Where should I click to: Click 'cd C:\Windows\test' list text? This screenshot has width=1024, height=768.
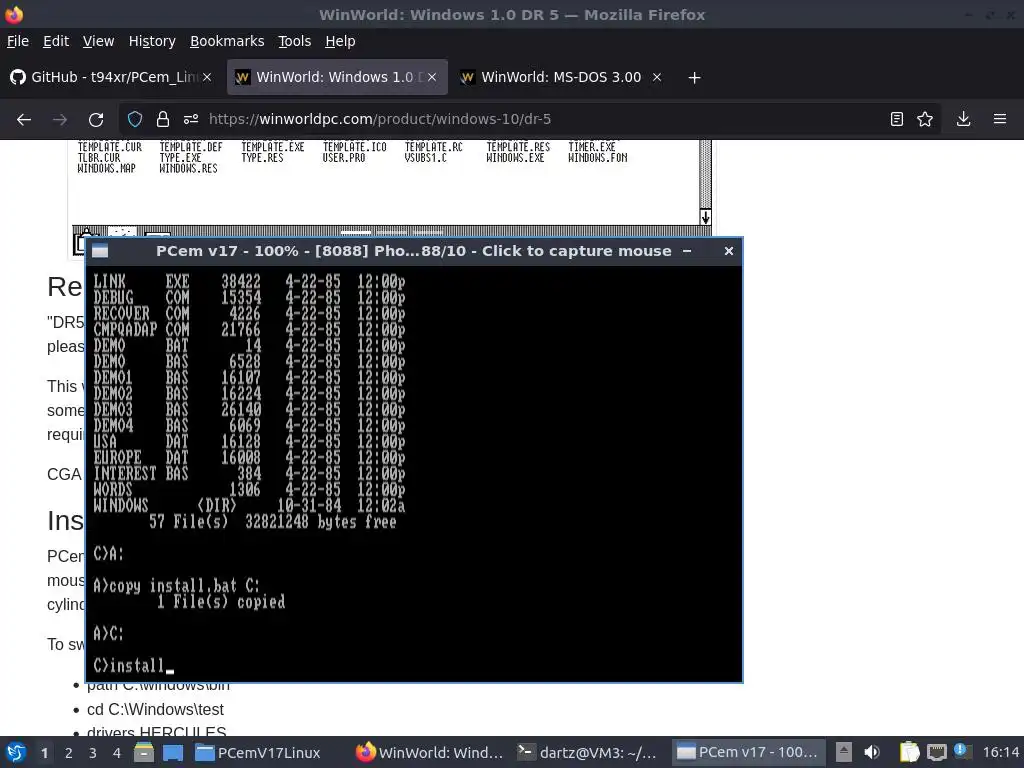pyautogui.click(x=155, y=709)
